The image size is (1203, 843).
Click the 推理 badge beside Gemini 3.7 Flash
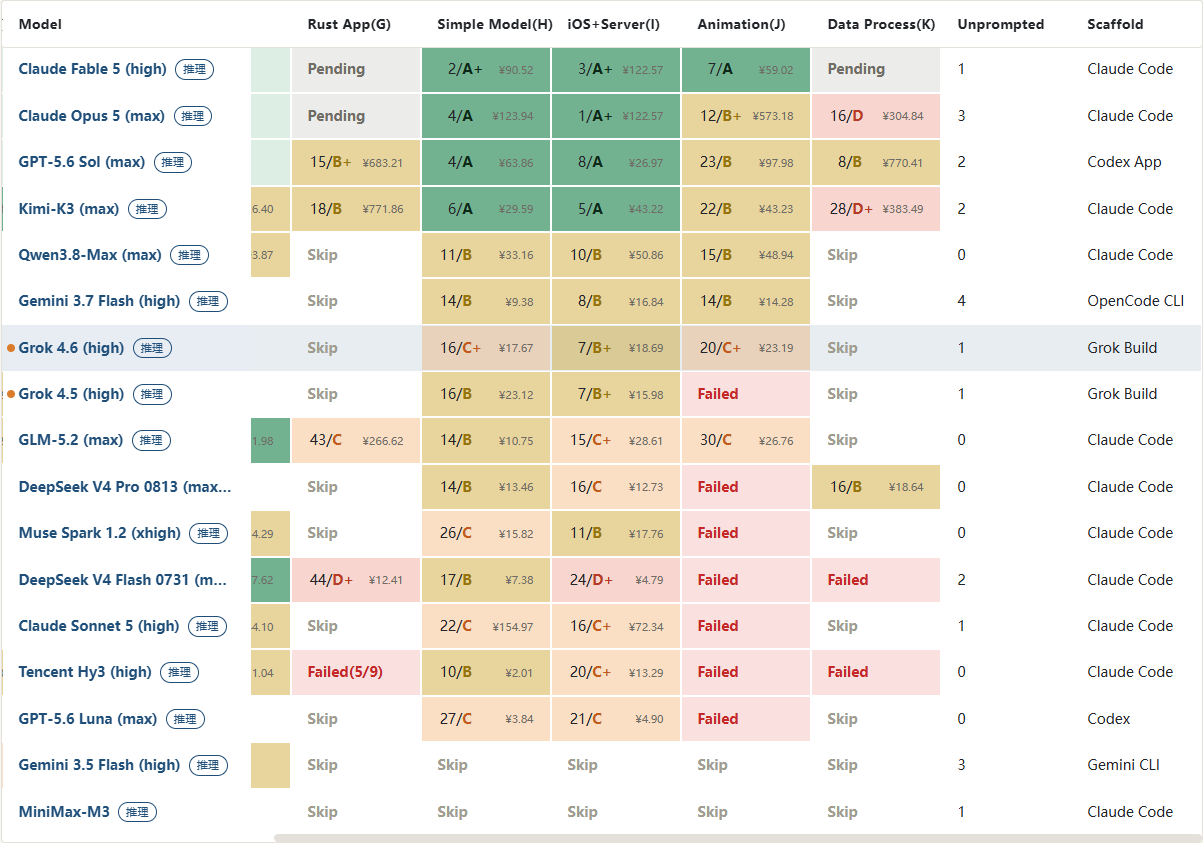point(207,301)
